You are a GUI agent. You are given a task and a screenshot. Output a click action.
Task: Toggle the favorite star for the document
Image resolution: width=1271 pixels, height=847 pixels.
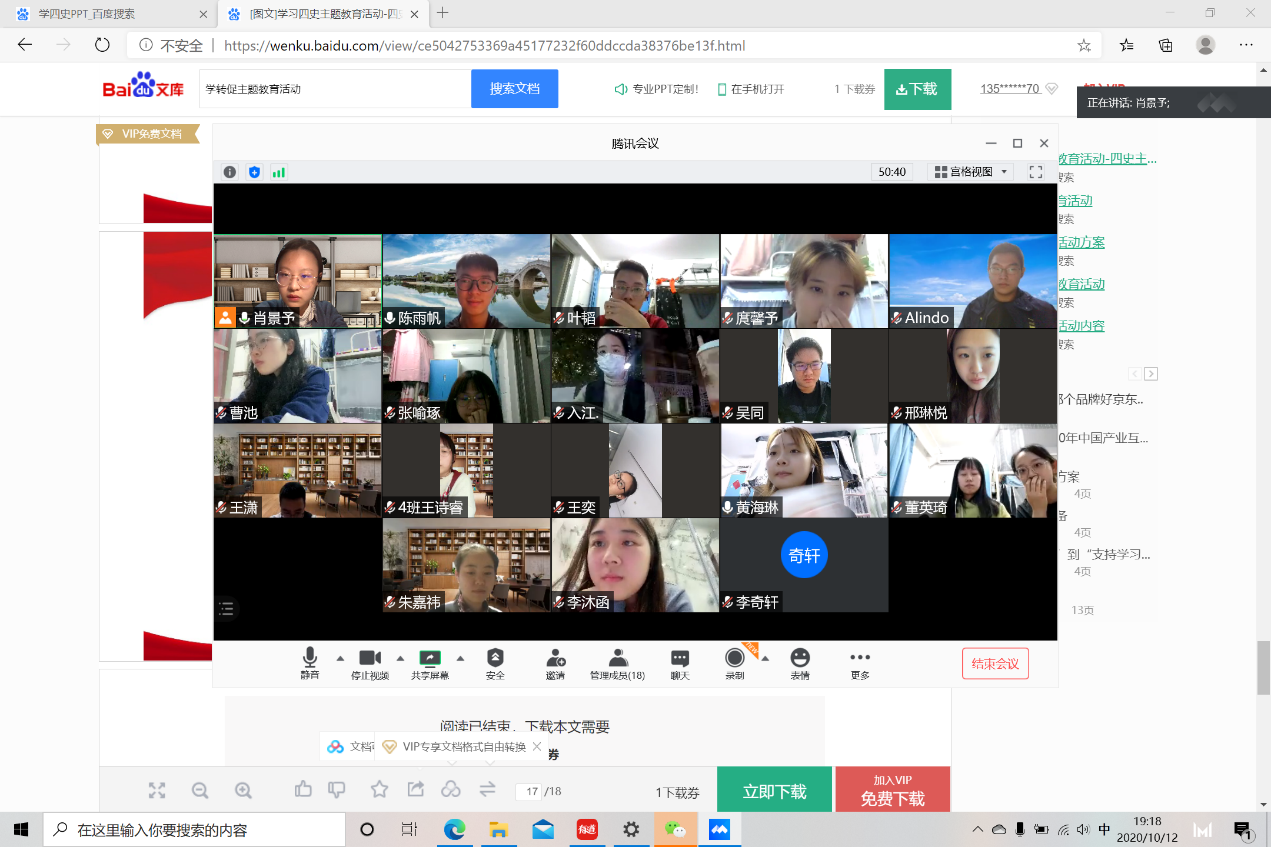tap(379, 790)
